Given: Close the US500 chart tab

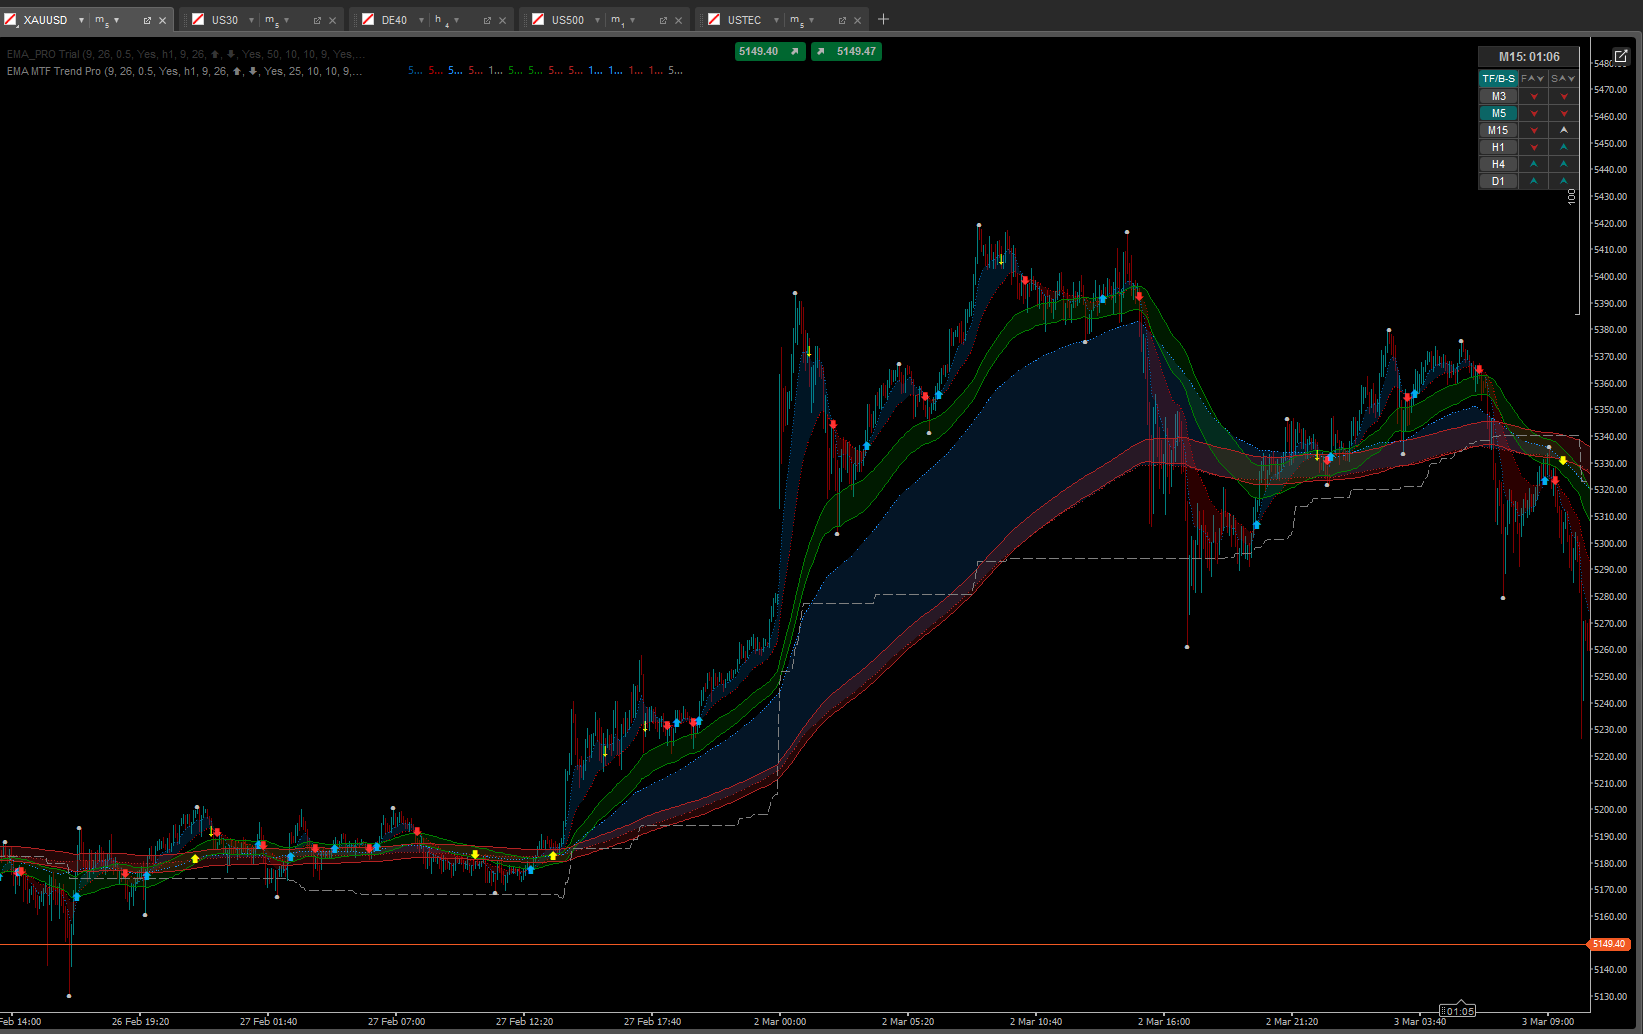Looking at the screenshot, I should tap(678, 21).
